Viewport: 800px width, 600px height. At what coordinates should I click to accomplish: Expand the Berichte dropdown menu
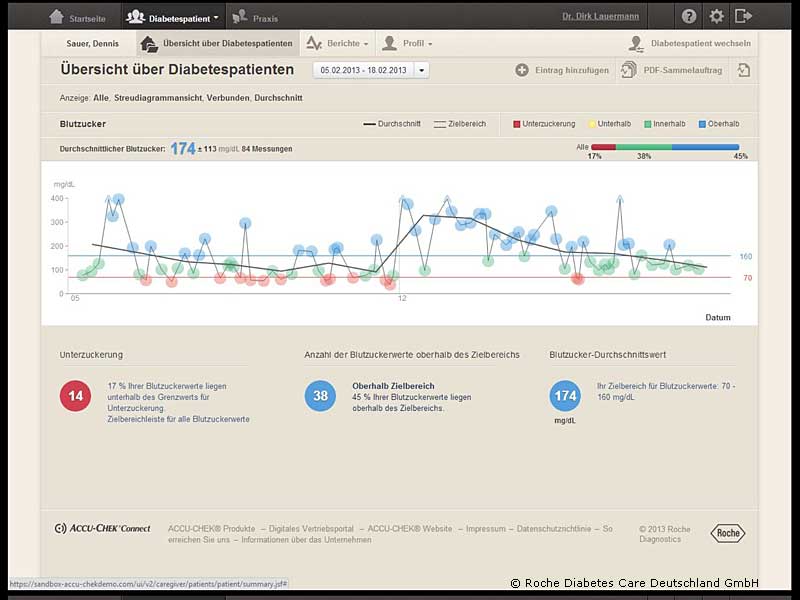(x=337, y=44)
